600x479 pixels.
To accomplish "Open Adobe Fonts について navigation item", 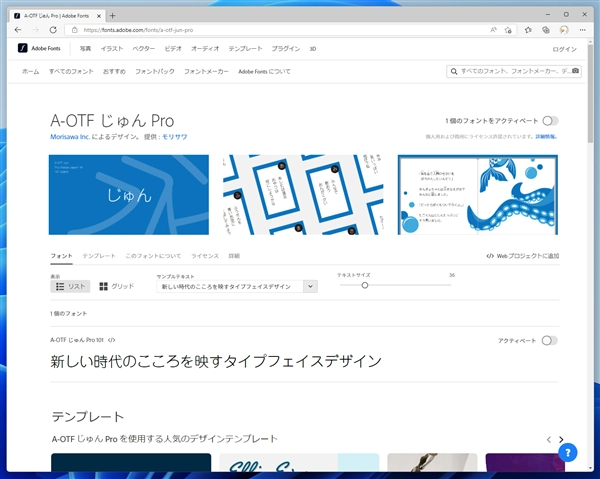I will click(x=264, y=72).
